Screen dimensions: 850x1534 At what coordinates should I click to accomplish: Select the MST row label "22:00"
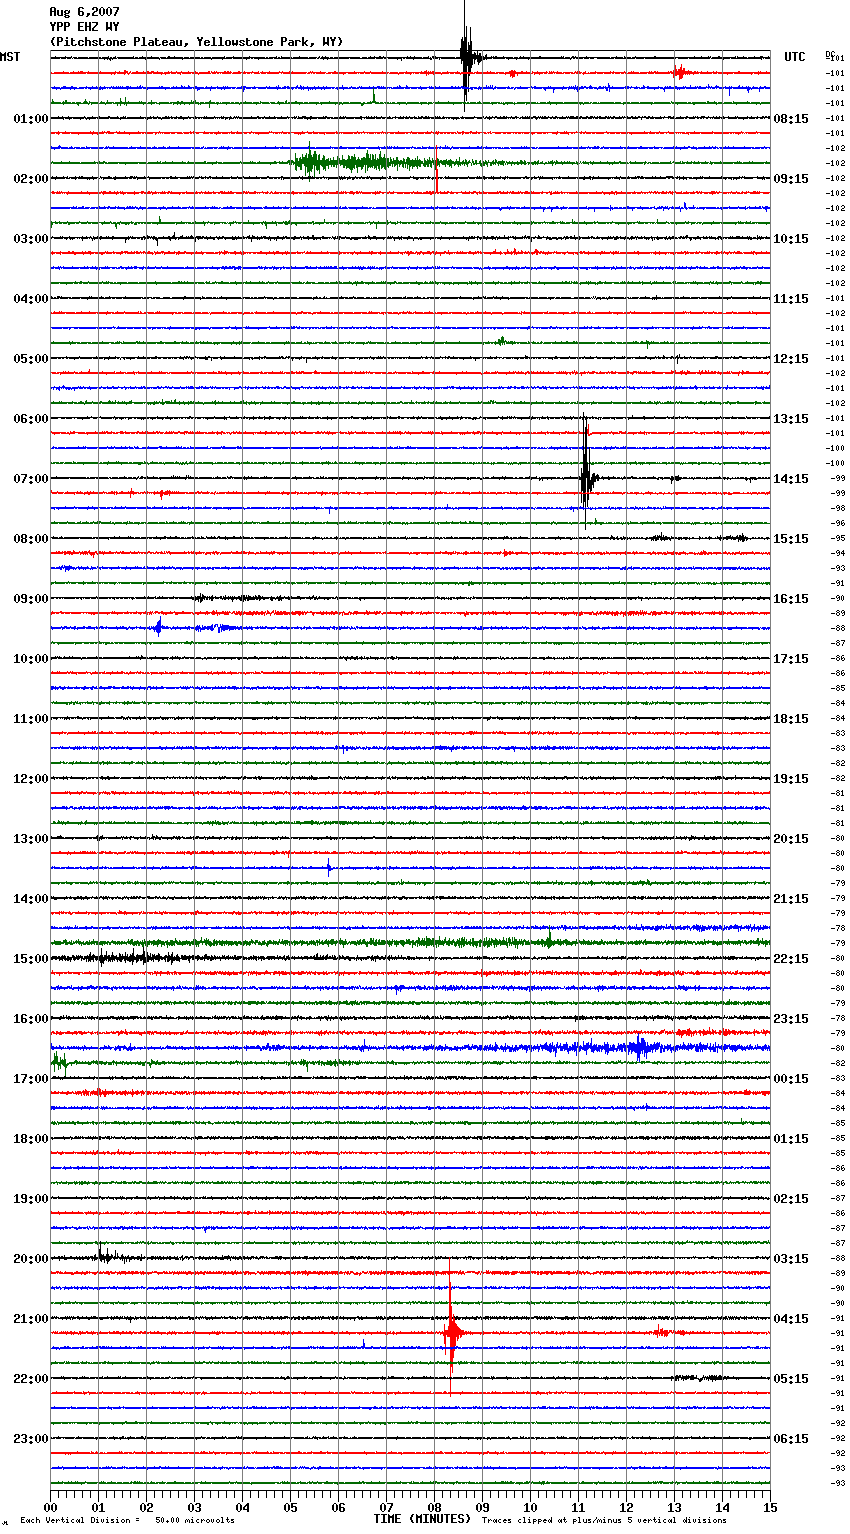31,1379
